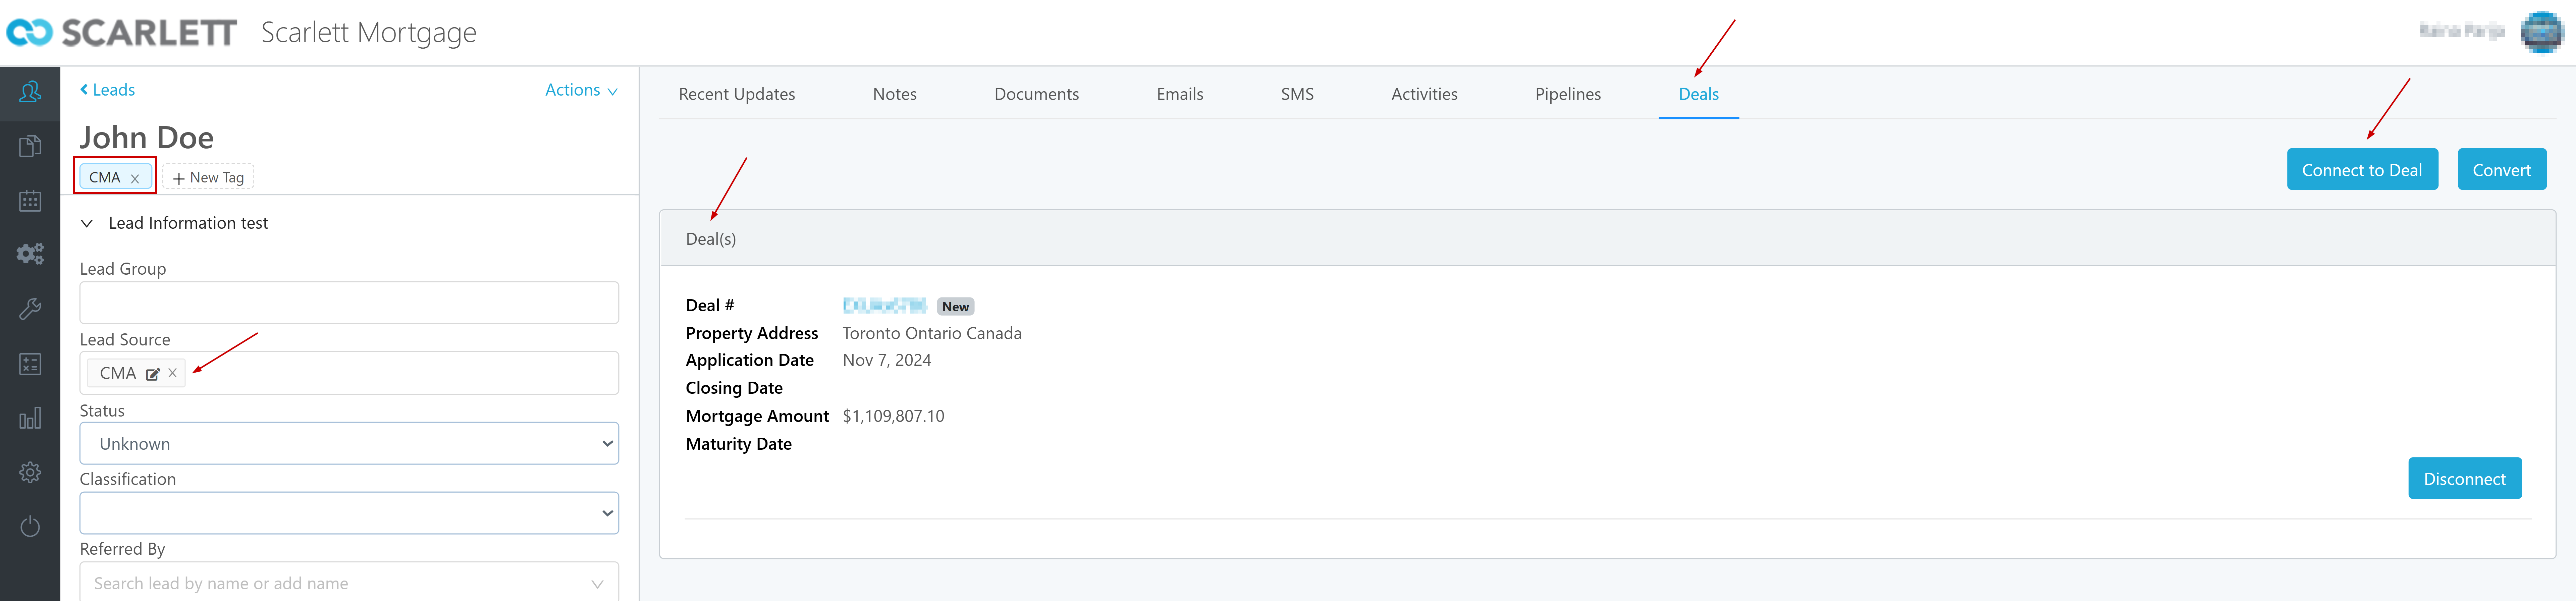Viewport: 2576px width, 601px height.
Task: Open the bar chart reports icon
Action: coord(30,418)
